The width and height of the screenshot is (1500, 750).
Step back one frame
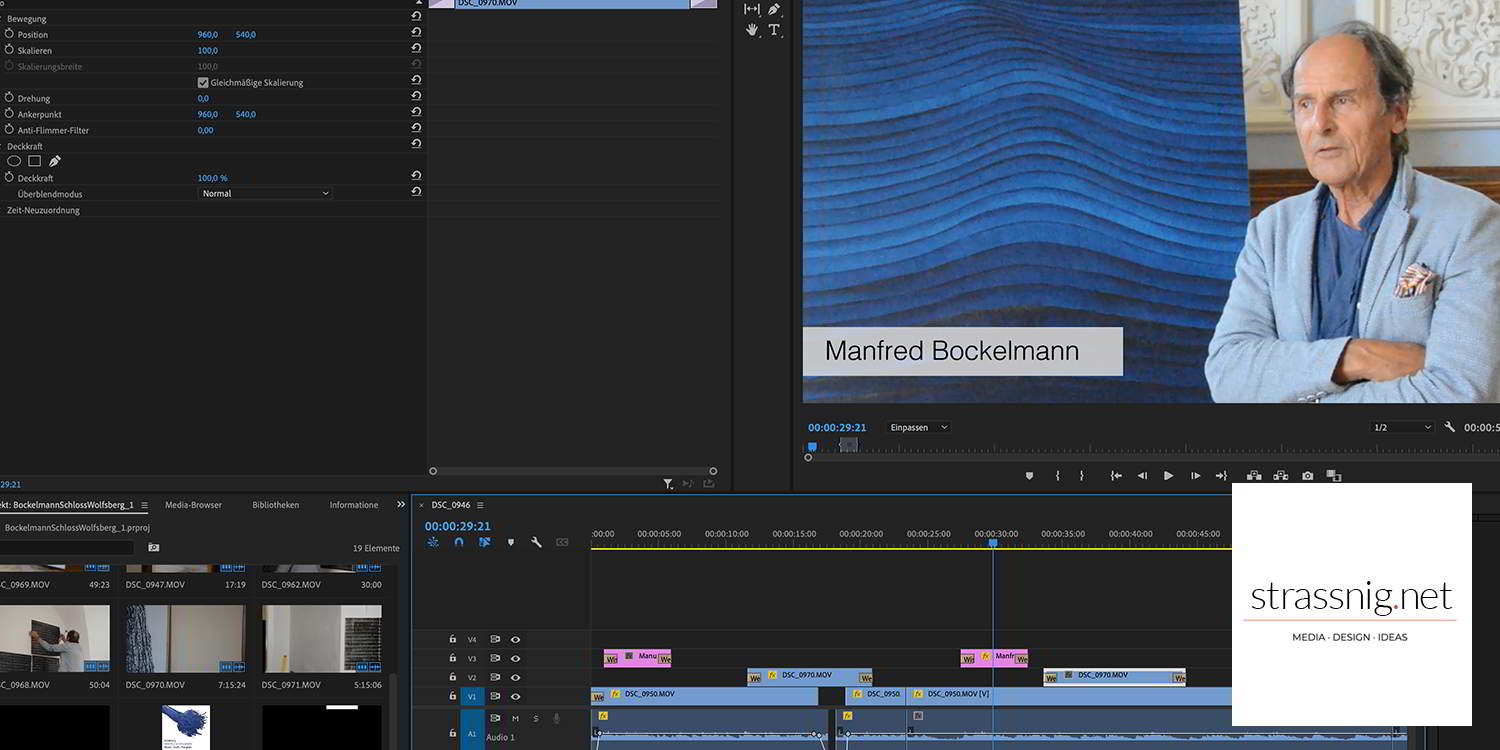pyautogui.click(x=1142, y=476)
